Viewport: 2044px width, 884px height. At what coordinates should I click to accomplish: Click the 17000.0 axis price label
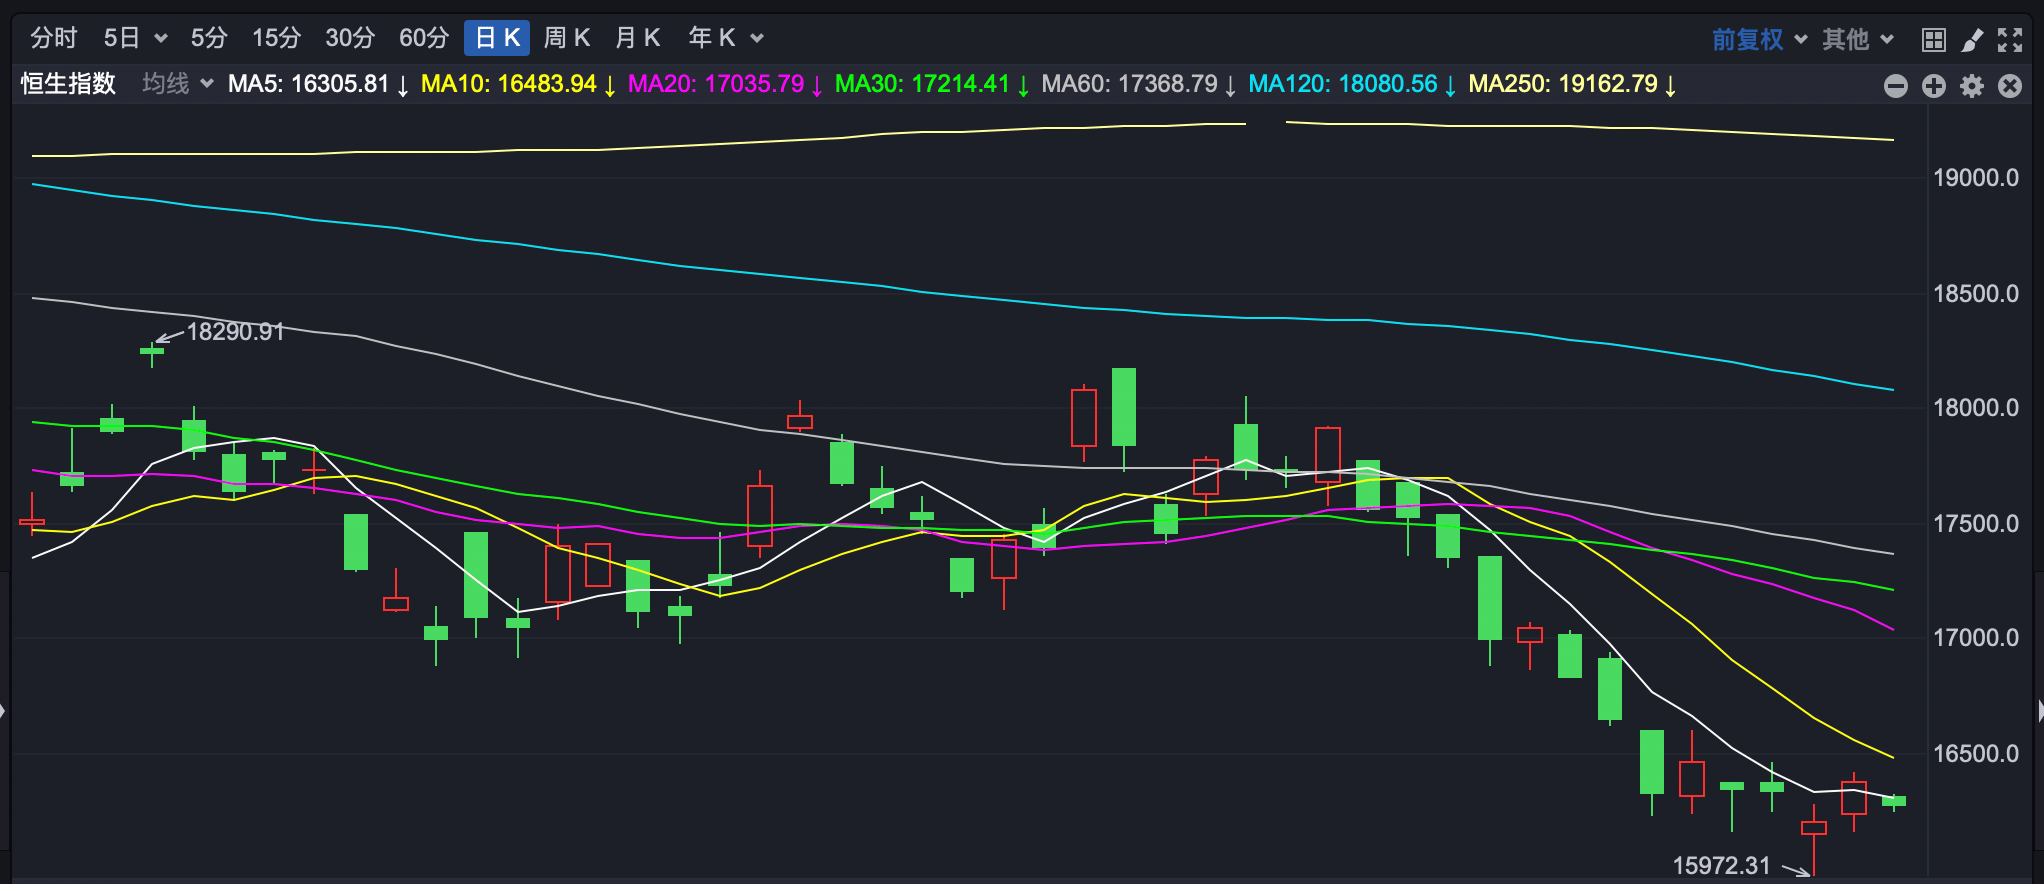pyautogui.click(x=1976, y=638)
